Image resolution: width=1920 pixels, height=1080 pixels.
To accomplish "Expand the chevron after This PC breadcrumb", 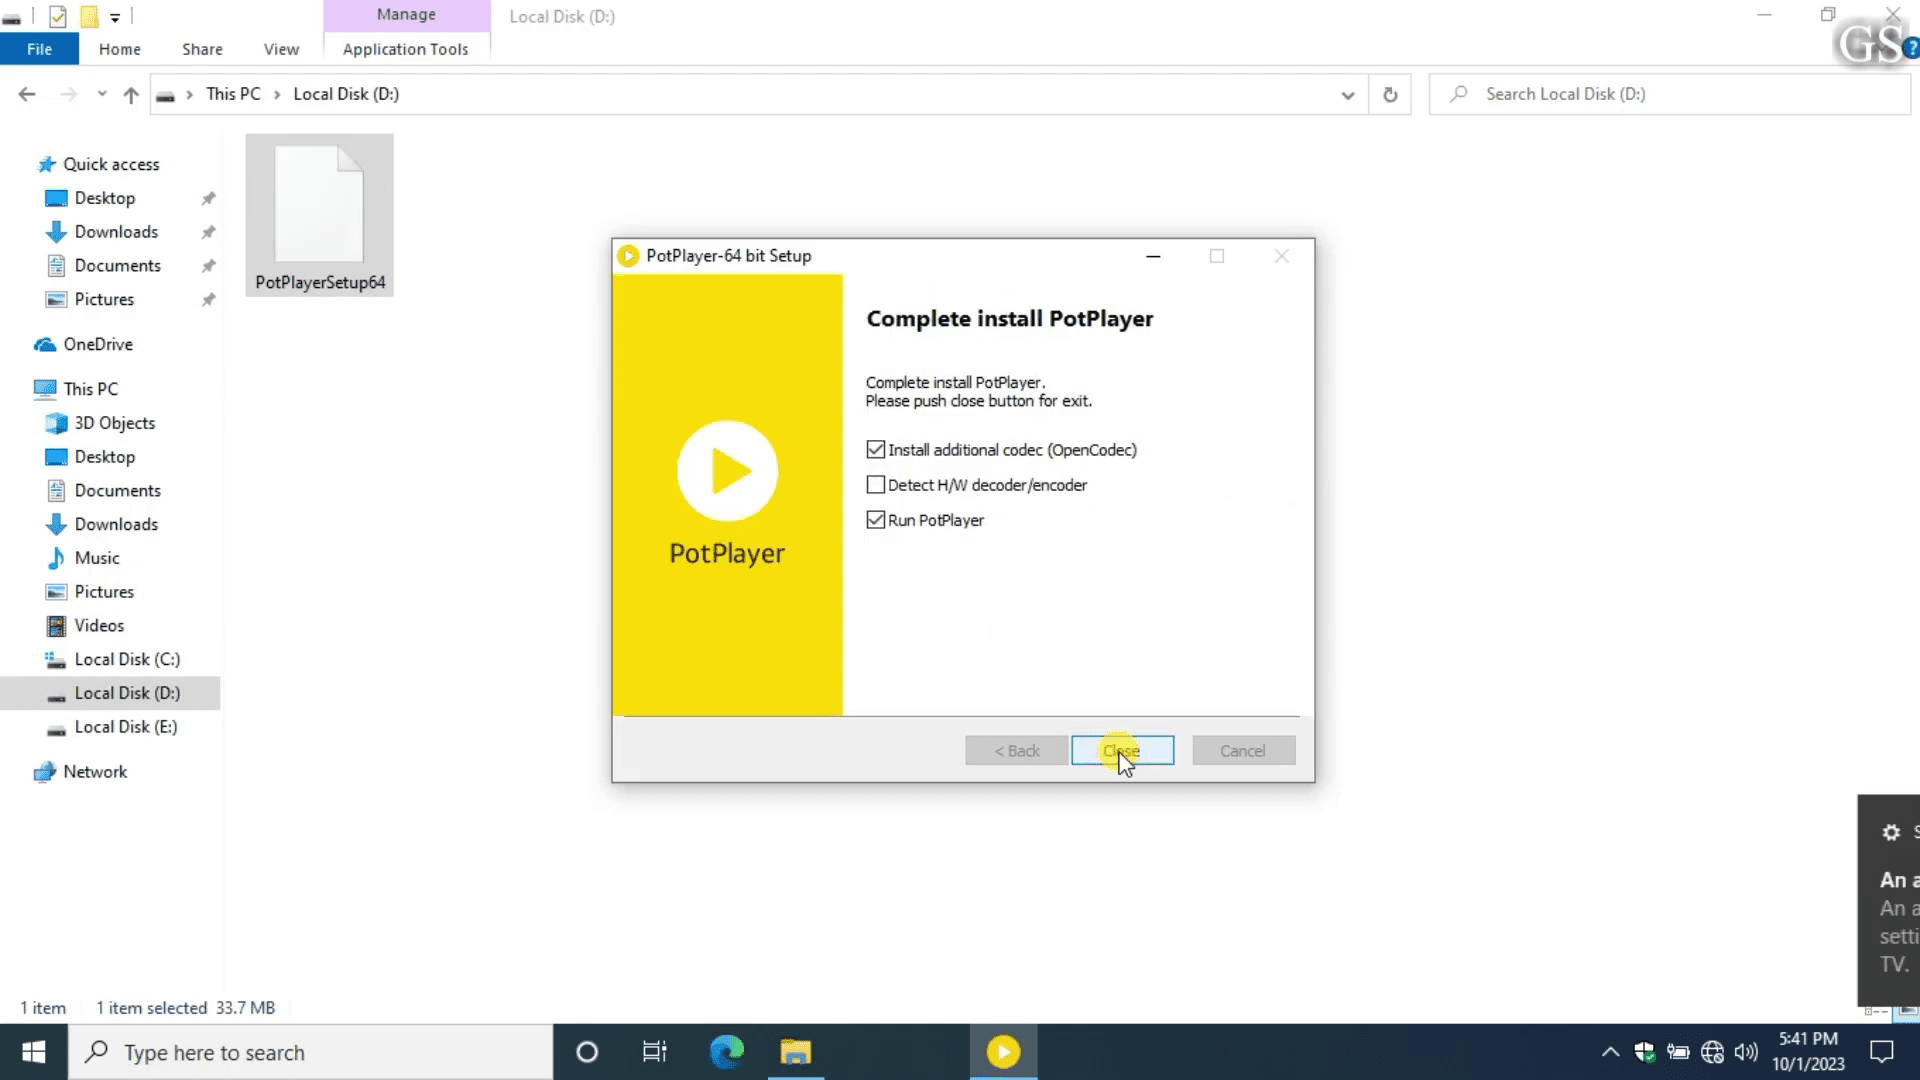I will (277, 94).
